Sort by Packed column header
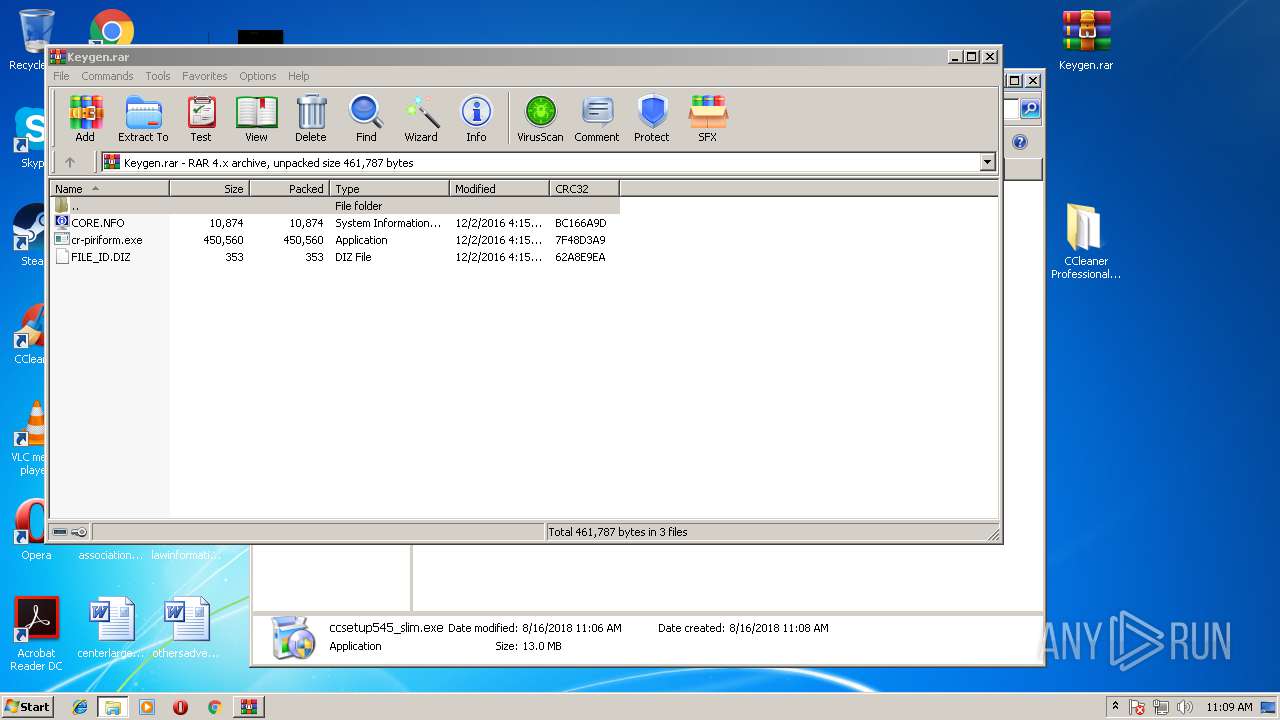 [289, 188]
